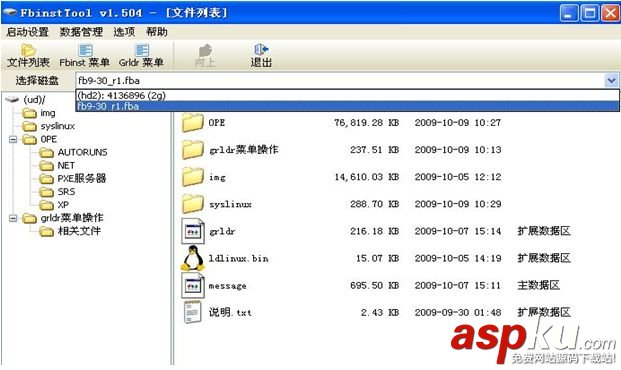Select the AUTORUNS folder in the tree
Screen dimensions: 621x370
click(82, 153)
